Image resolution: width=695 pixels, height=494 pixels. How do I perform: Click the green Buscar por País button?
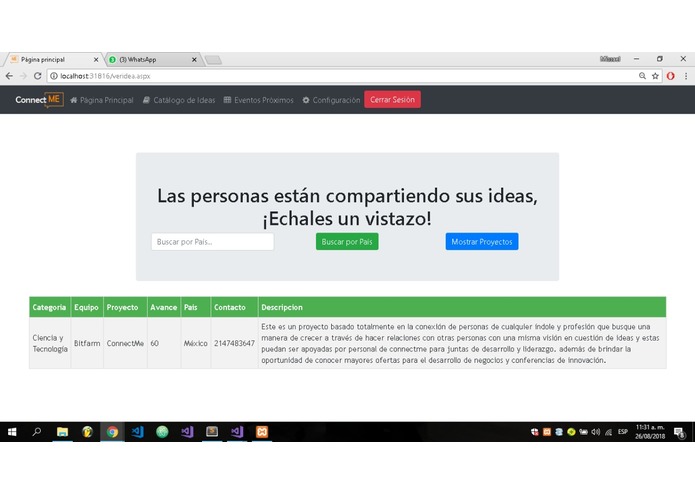(347, 242)
